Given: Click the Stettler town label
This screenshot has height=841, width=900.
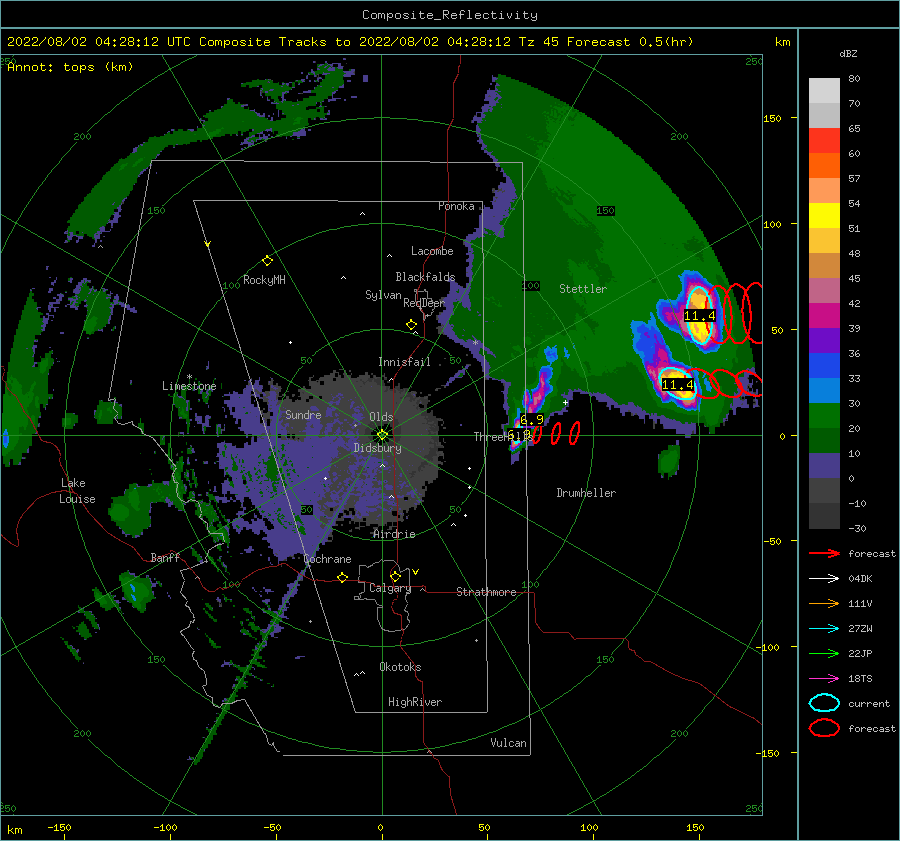Looking at the screenshot, I should point(583,289).
